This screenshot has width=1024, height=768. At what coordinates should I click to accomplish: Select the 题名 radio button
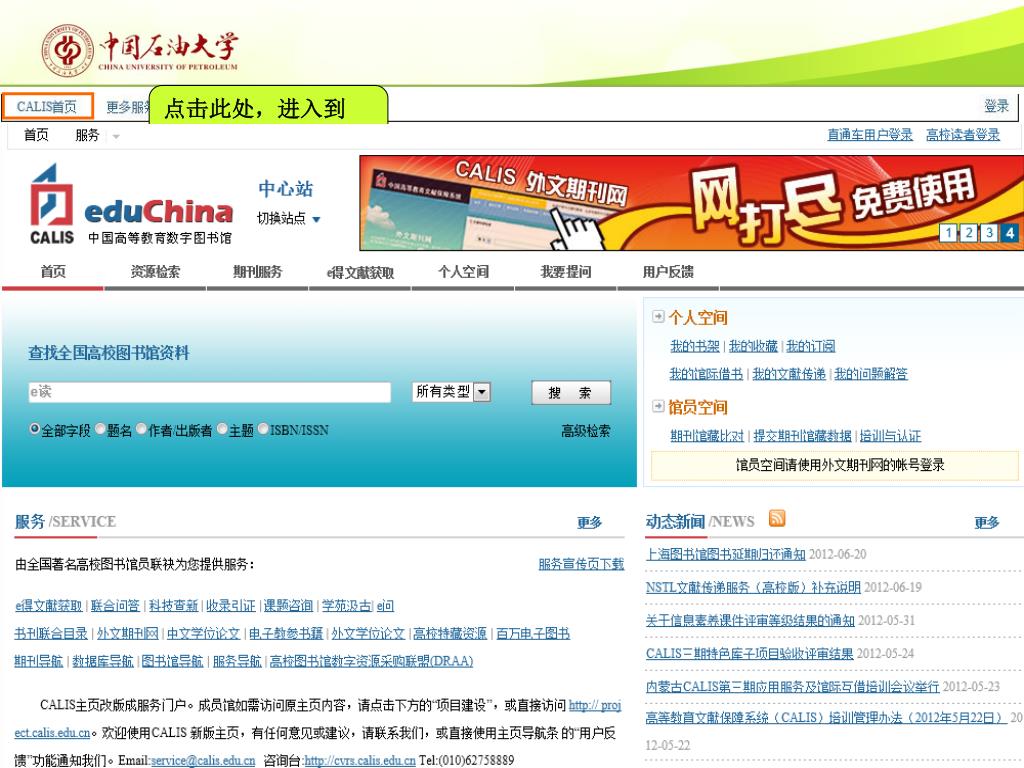pyautogui.click(x=100, y=429)
